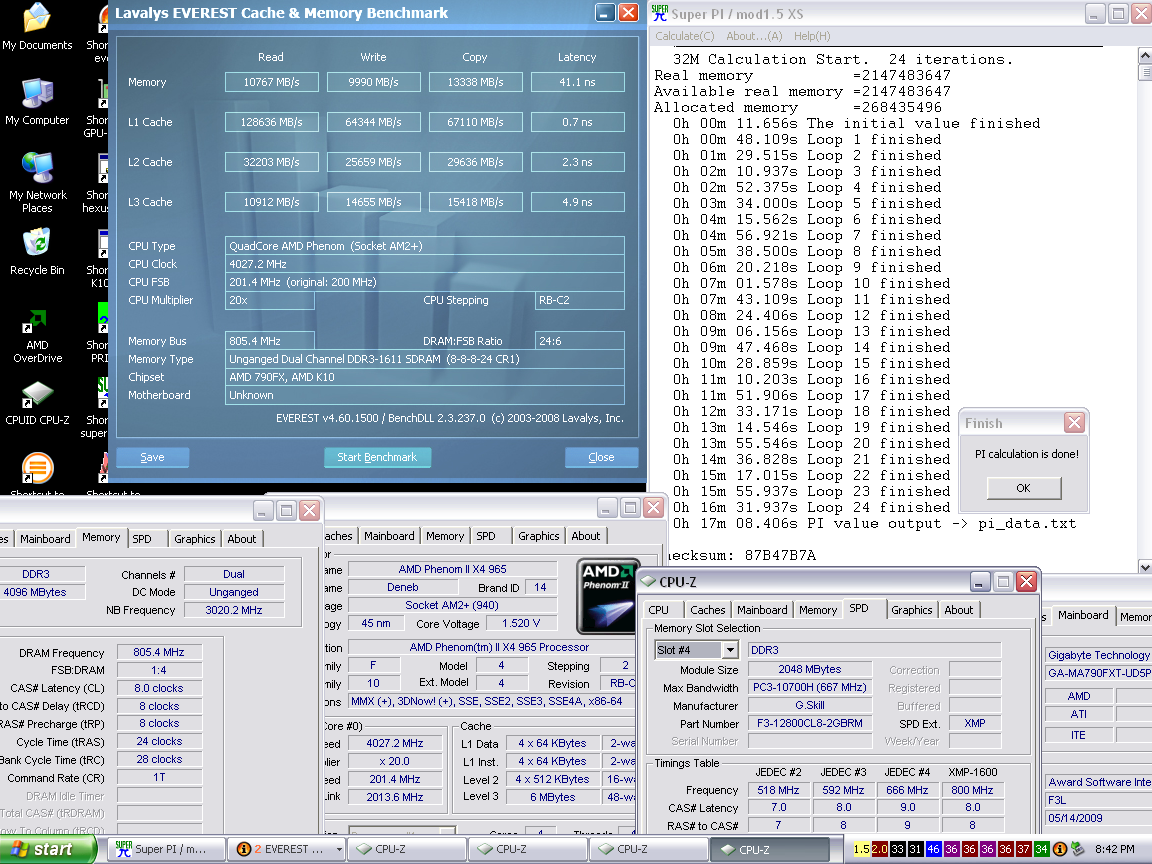Select Mainboard tab in the Phenom CPU-Z window
The image size is (1152, 864).
[389, 536]
